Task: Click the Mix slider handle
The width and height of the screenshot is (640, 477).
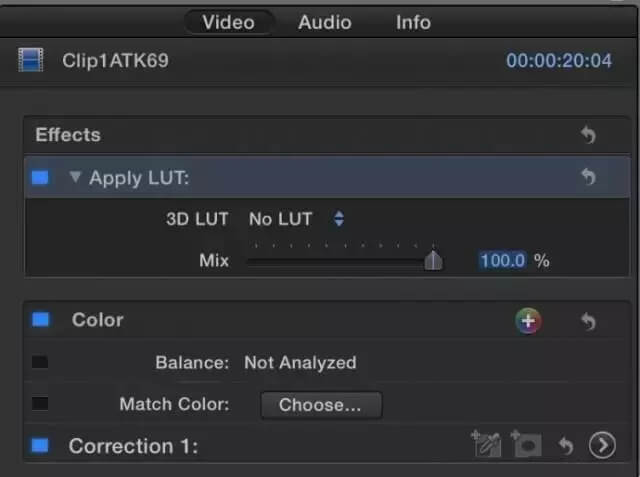Action: tap(433, 261)
